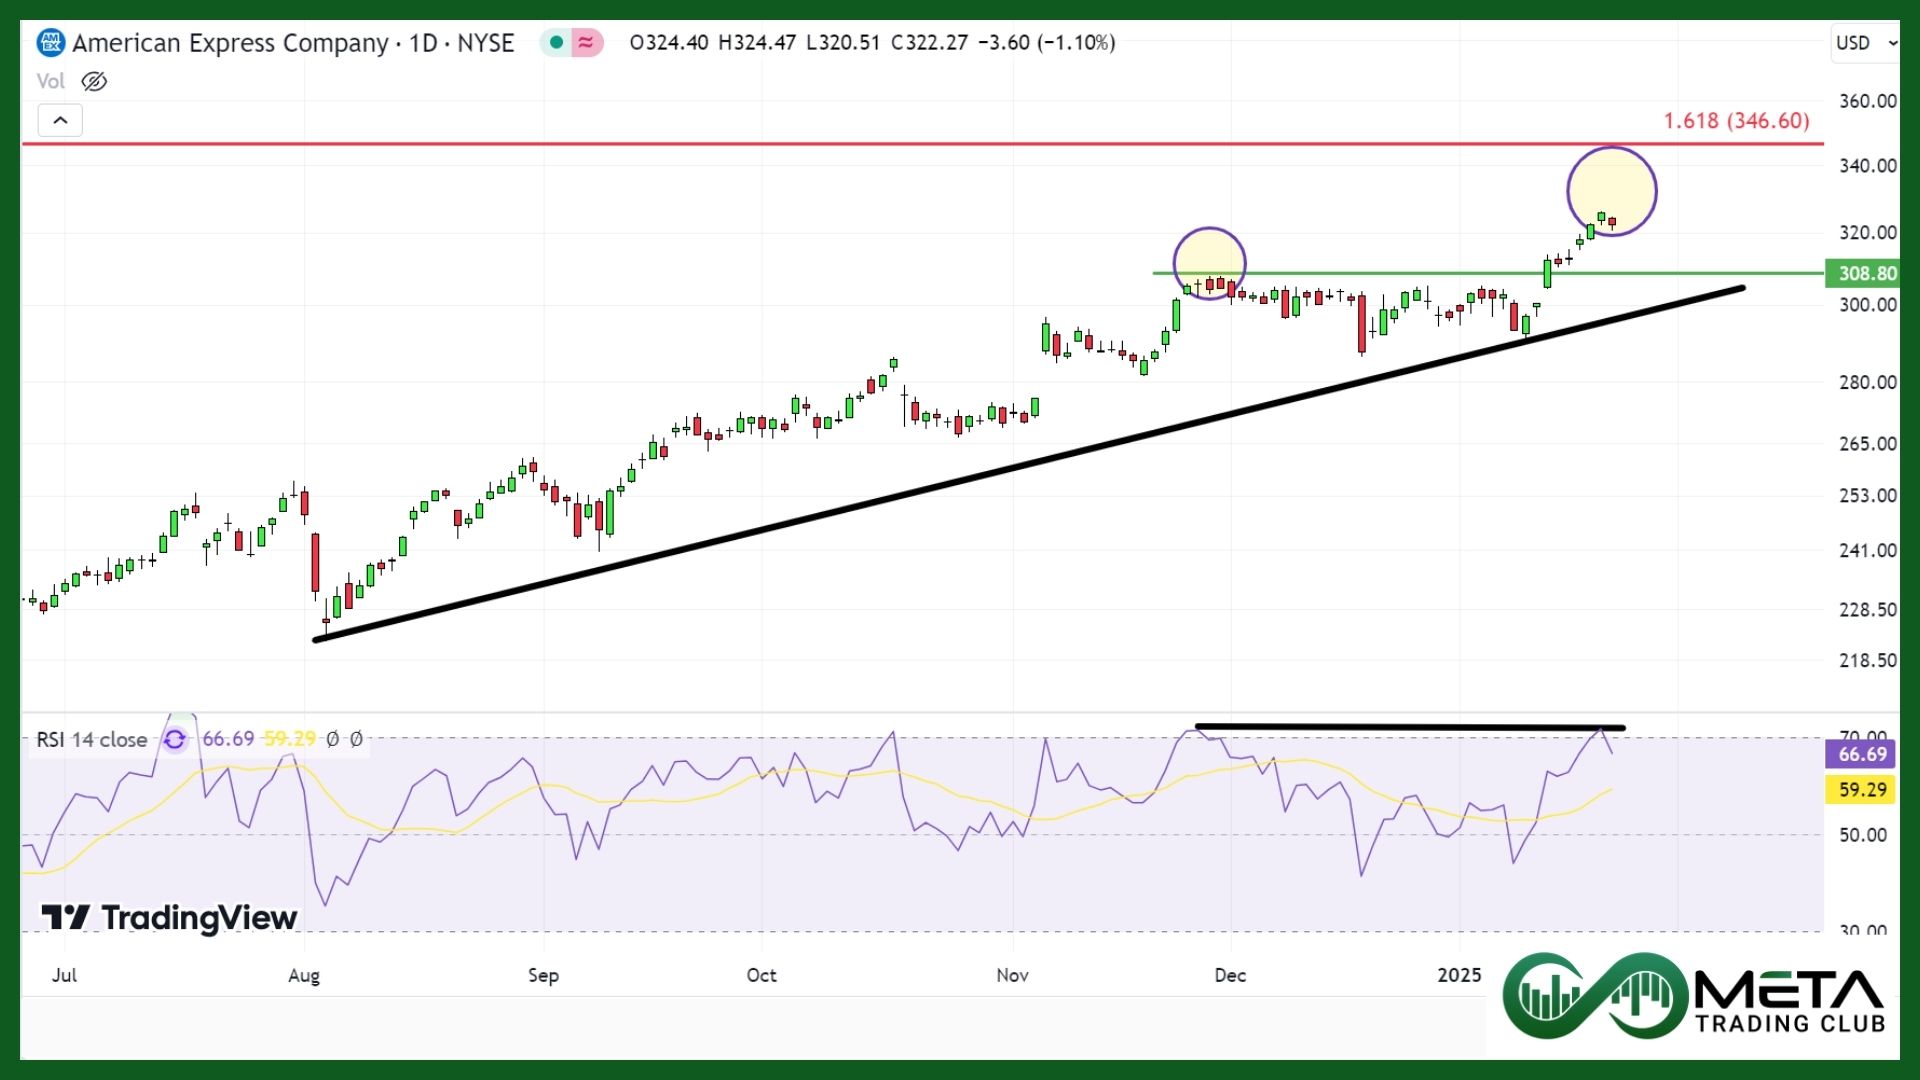
Task: Click the 241.00 price axis label
Action: point(1867,551)
